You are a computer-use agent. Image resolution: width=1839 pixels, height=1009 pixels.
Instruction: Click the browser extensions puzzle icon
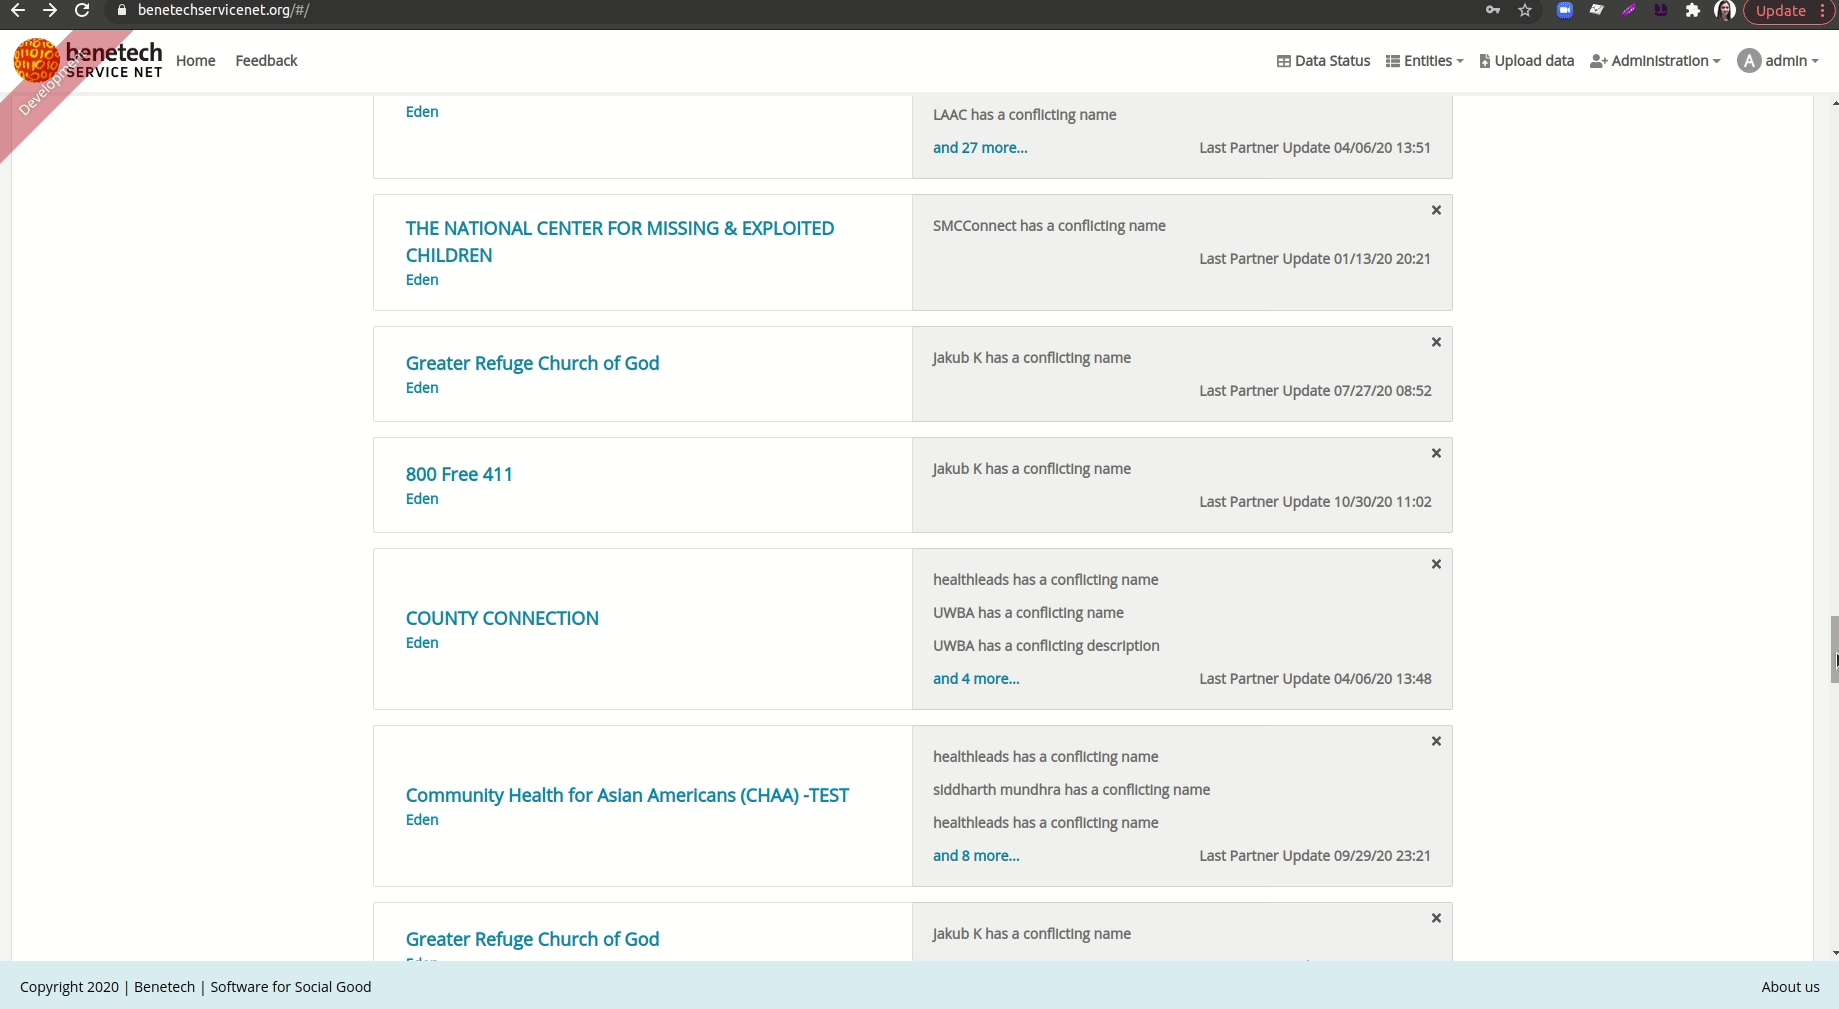(1693, 11)
